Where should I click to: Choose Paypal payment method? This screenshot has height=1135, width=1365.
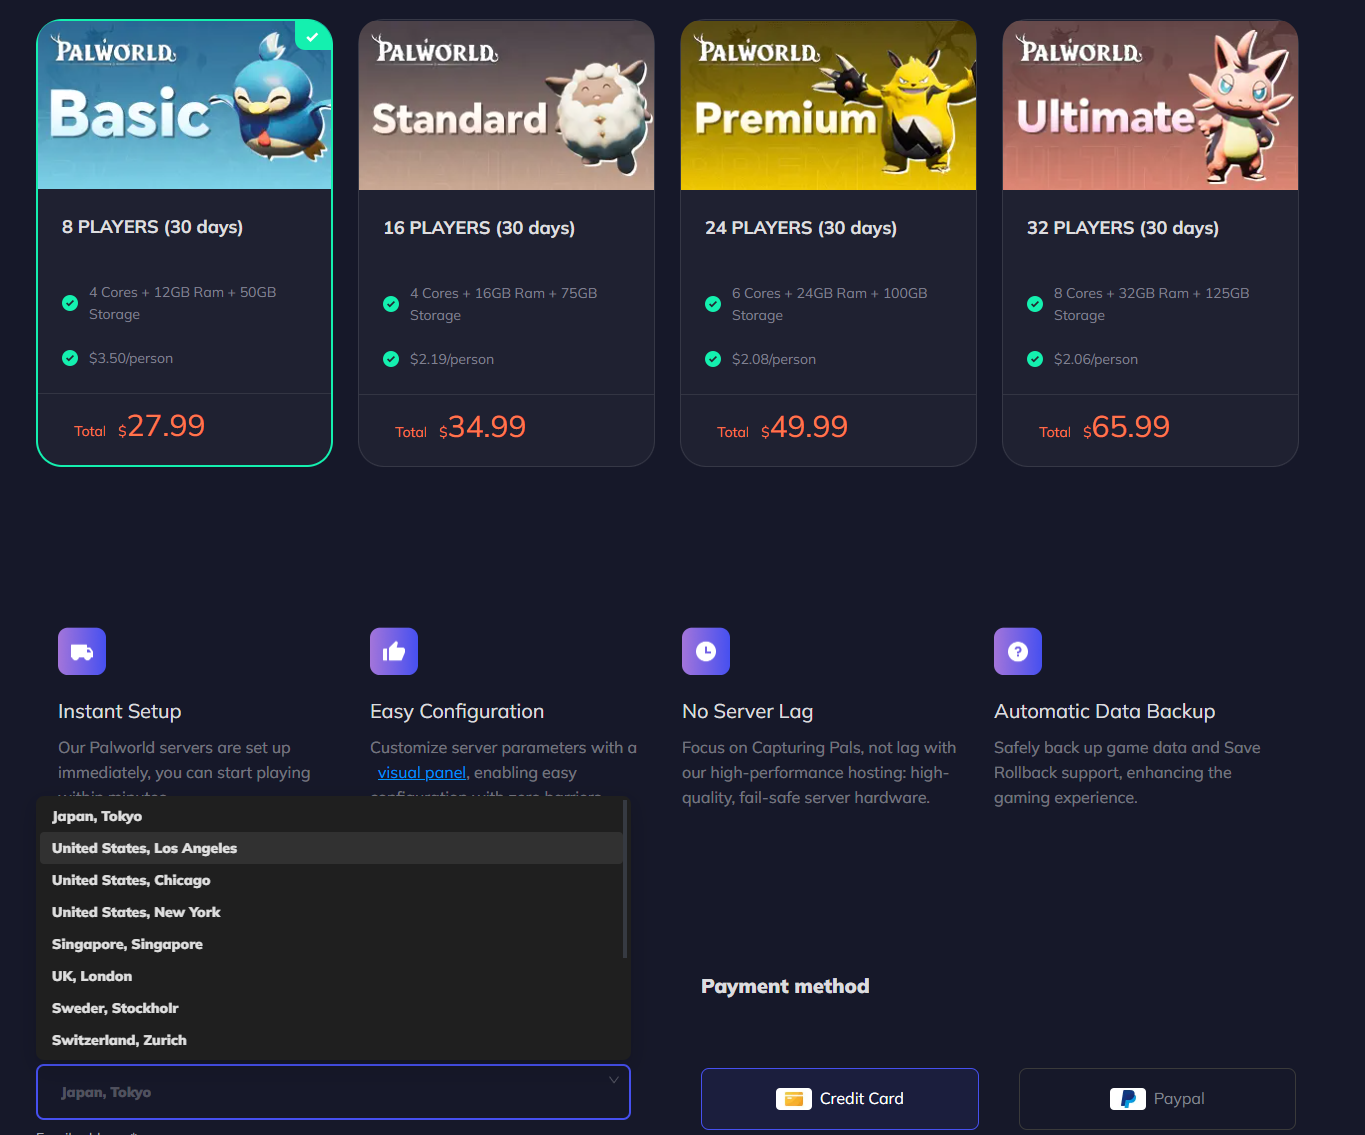(1157, 1099)
